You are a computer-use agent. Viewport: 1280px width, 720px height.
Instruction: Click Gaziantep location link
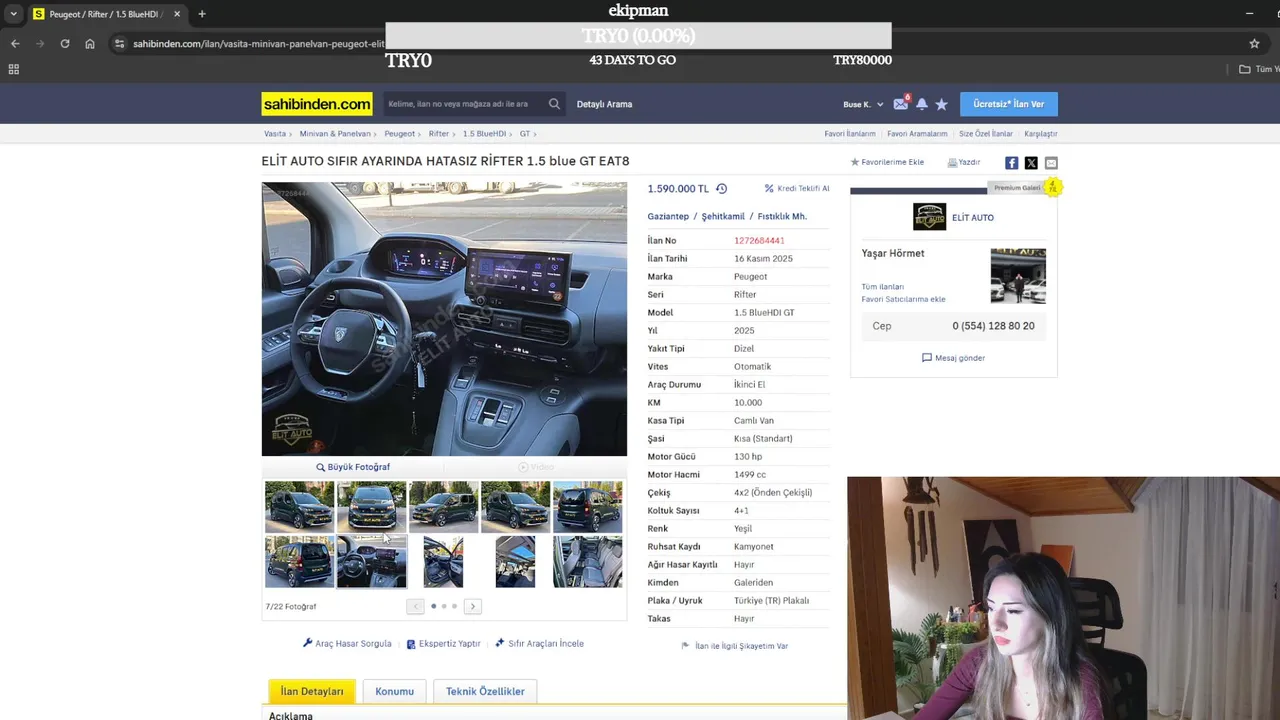point(668,216)
